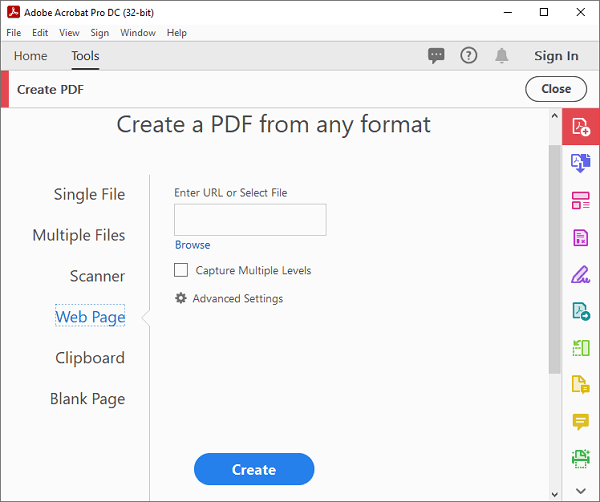600x502 pixels.
Task: Minimize the Acrobat window
Action: (x=508, y=12)
